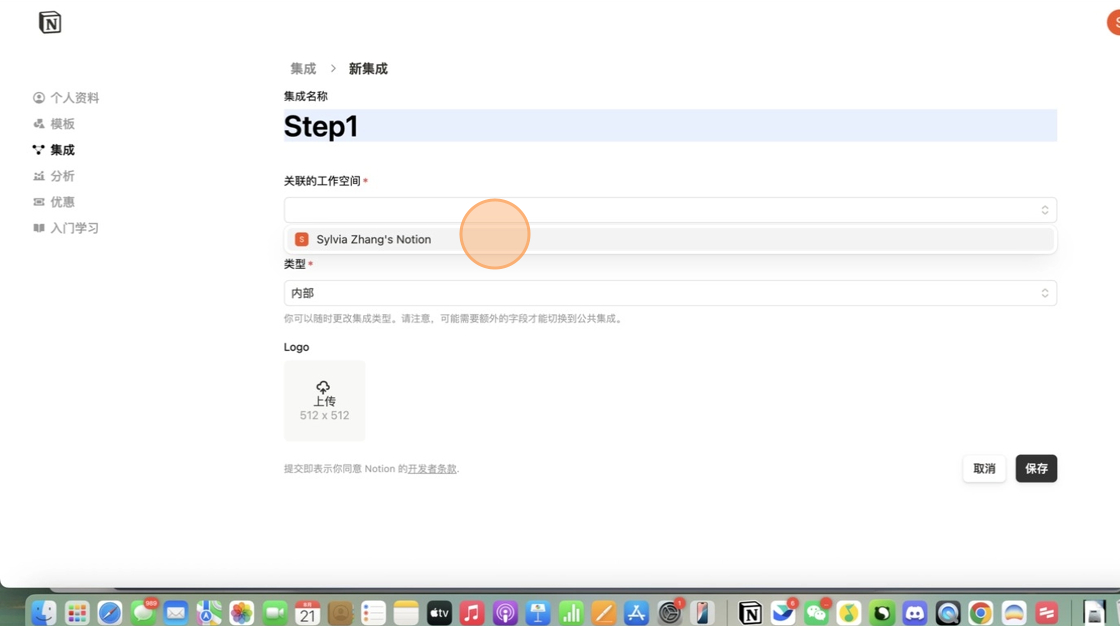The image size is (1120, 626).
Task: Open WeChat from the Dock
Action: click(x=816, y=612)
